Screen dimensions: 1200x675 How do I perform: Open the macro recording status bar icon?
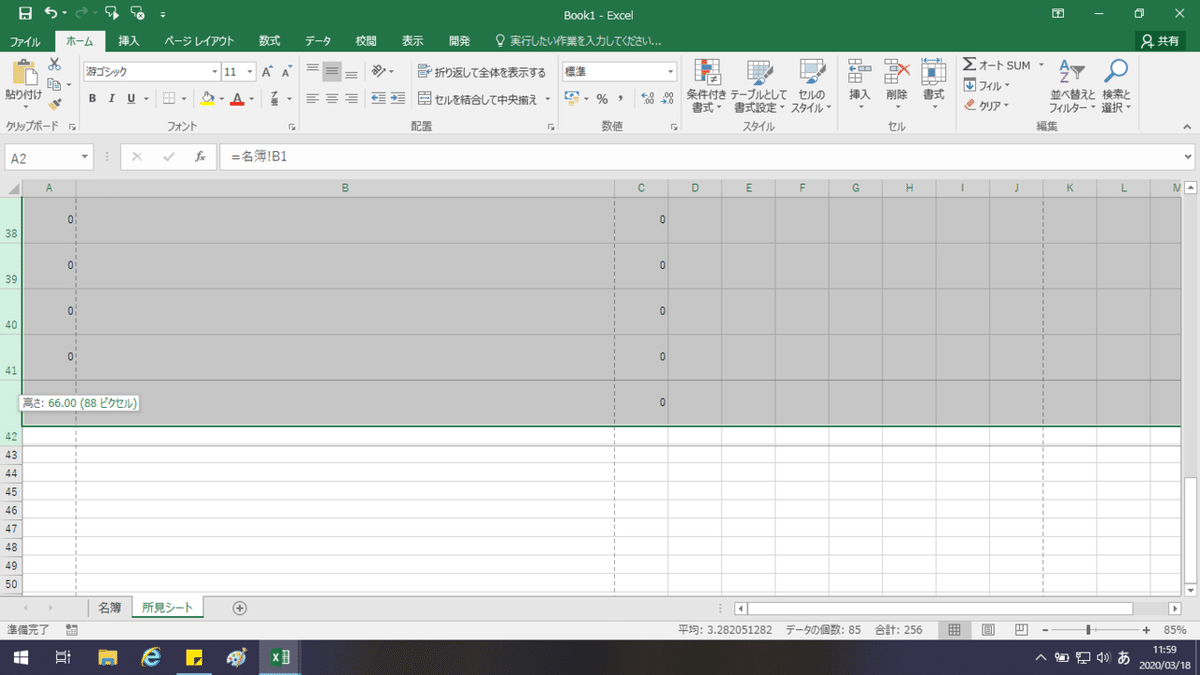tap(72, 630)
